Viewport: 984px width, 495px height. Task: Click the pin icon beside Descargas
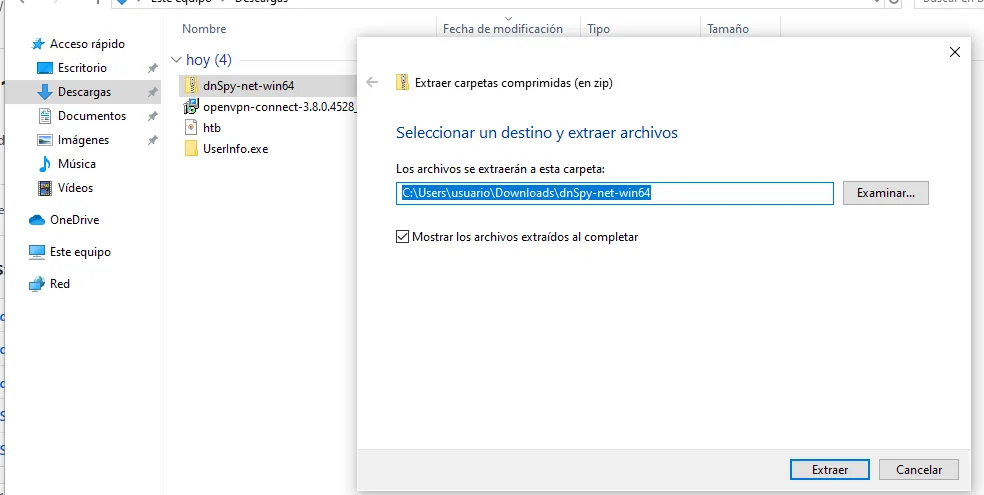pyautogui.click(x=152, y=92)
